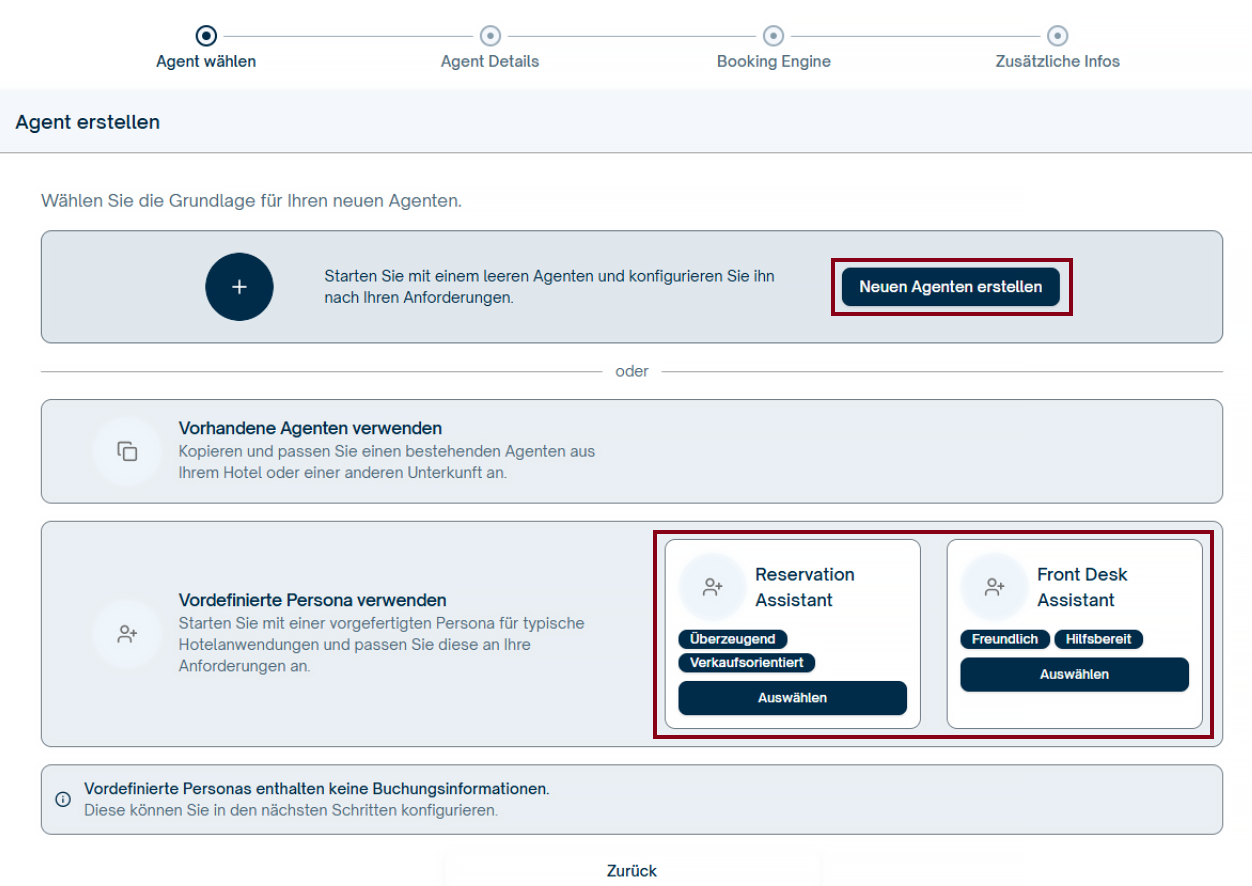Choose Auswählen for Front Desk Assistant
This screenshot has width=1252, height=886.
click(1074, 674)
